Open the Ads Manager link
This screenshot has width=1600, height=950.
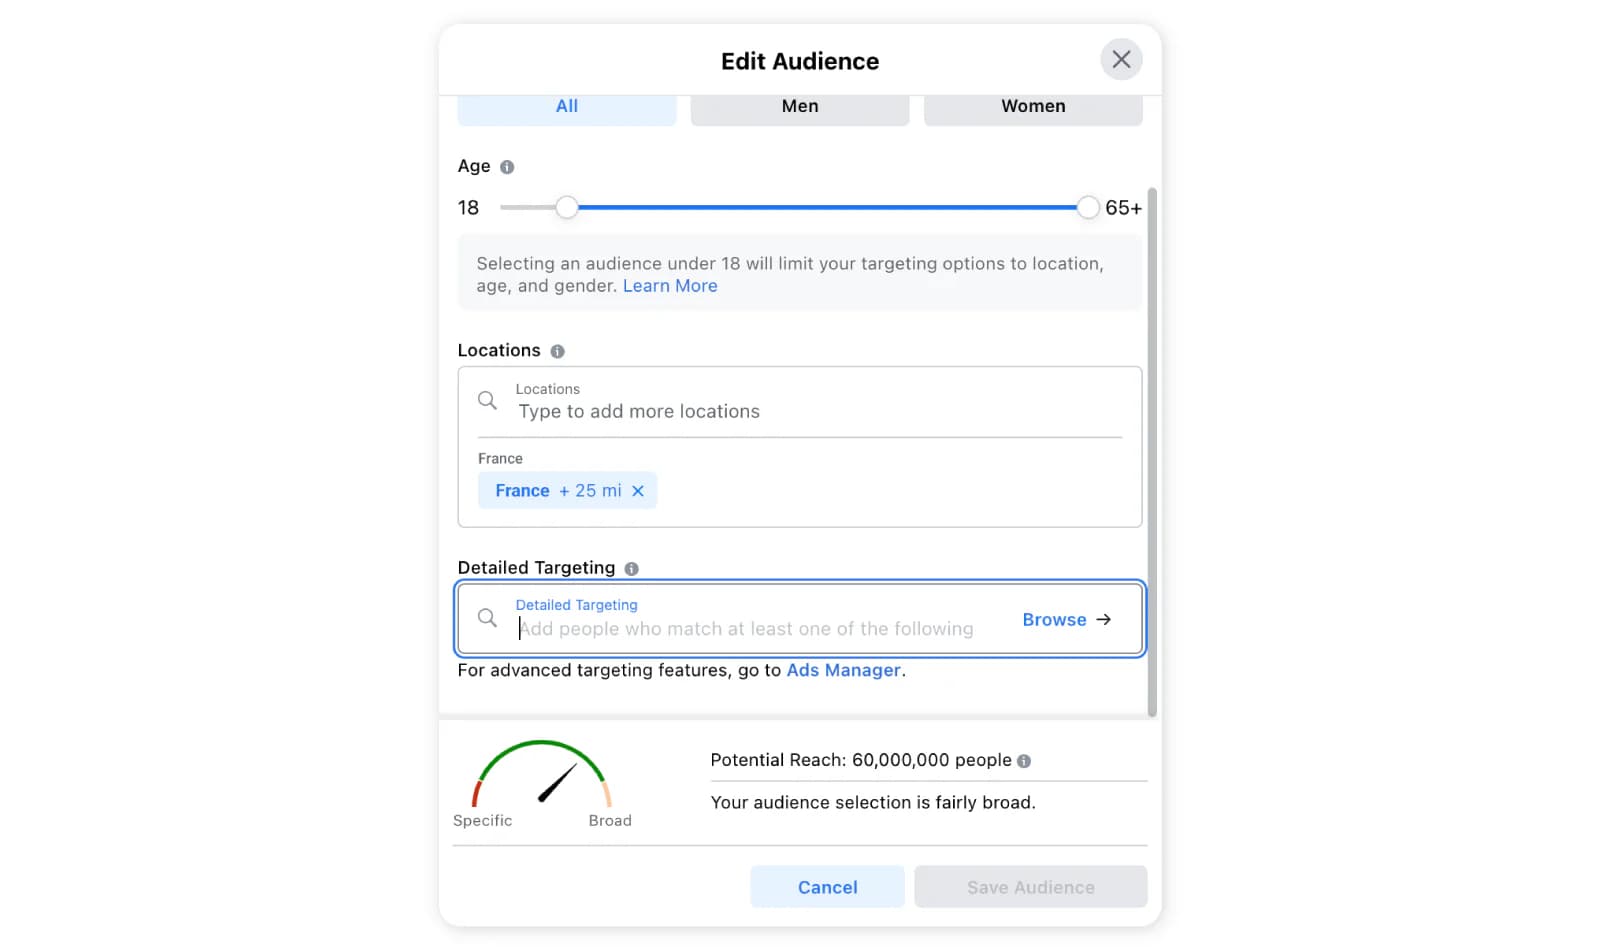point(843,670)
